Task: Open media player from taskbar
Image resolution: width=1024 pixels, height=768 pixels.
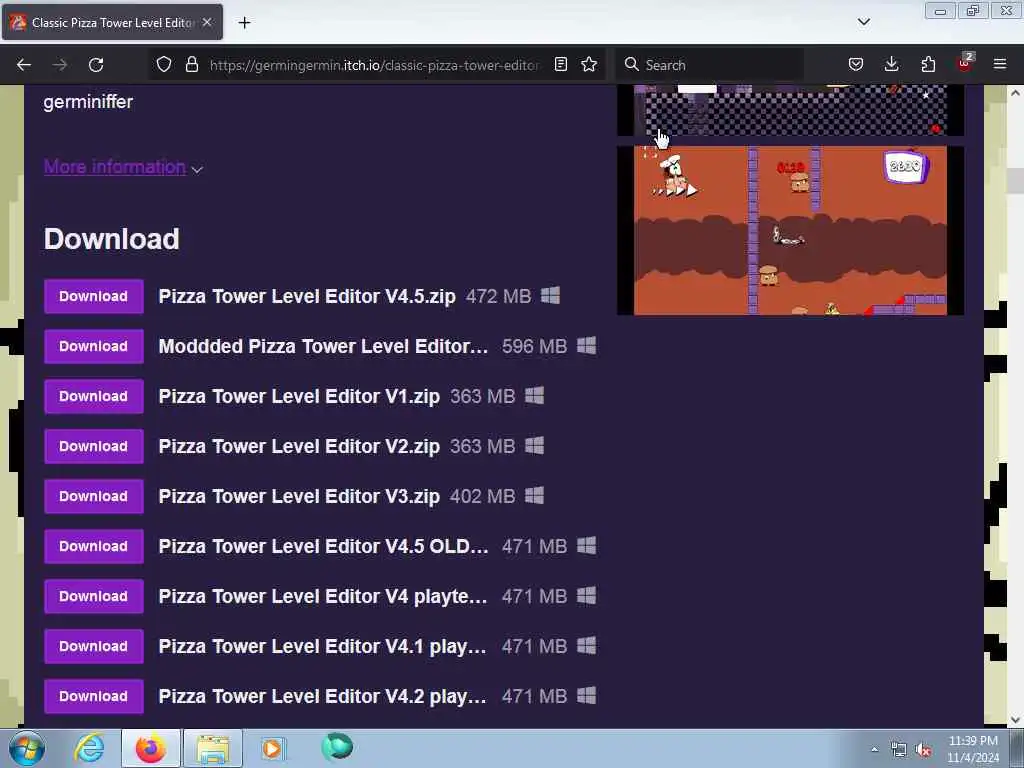Action: pyautogui.click(x=273, y=748)
